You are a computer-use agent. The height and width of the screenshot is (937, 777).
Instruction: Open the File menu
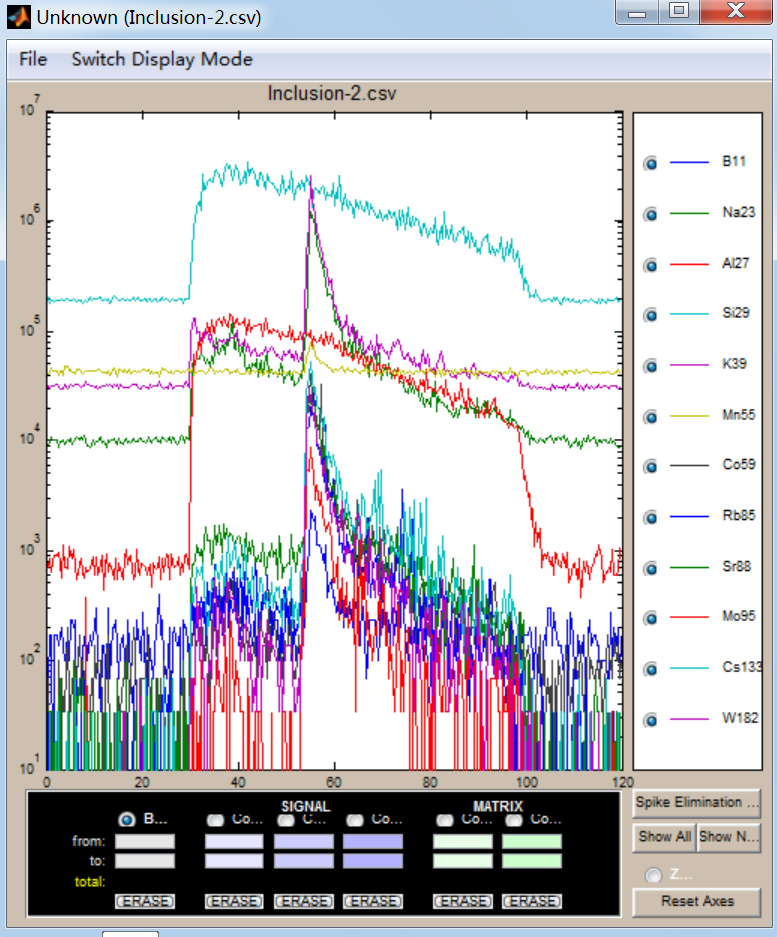click(33, 59)
